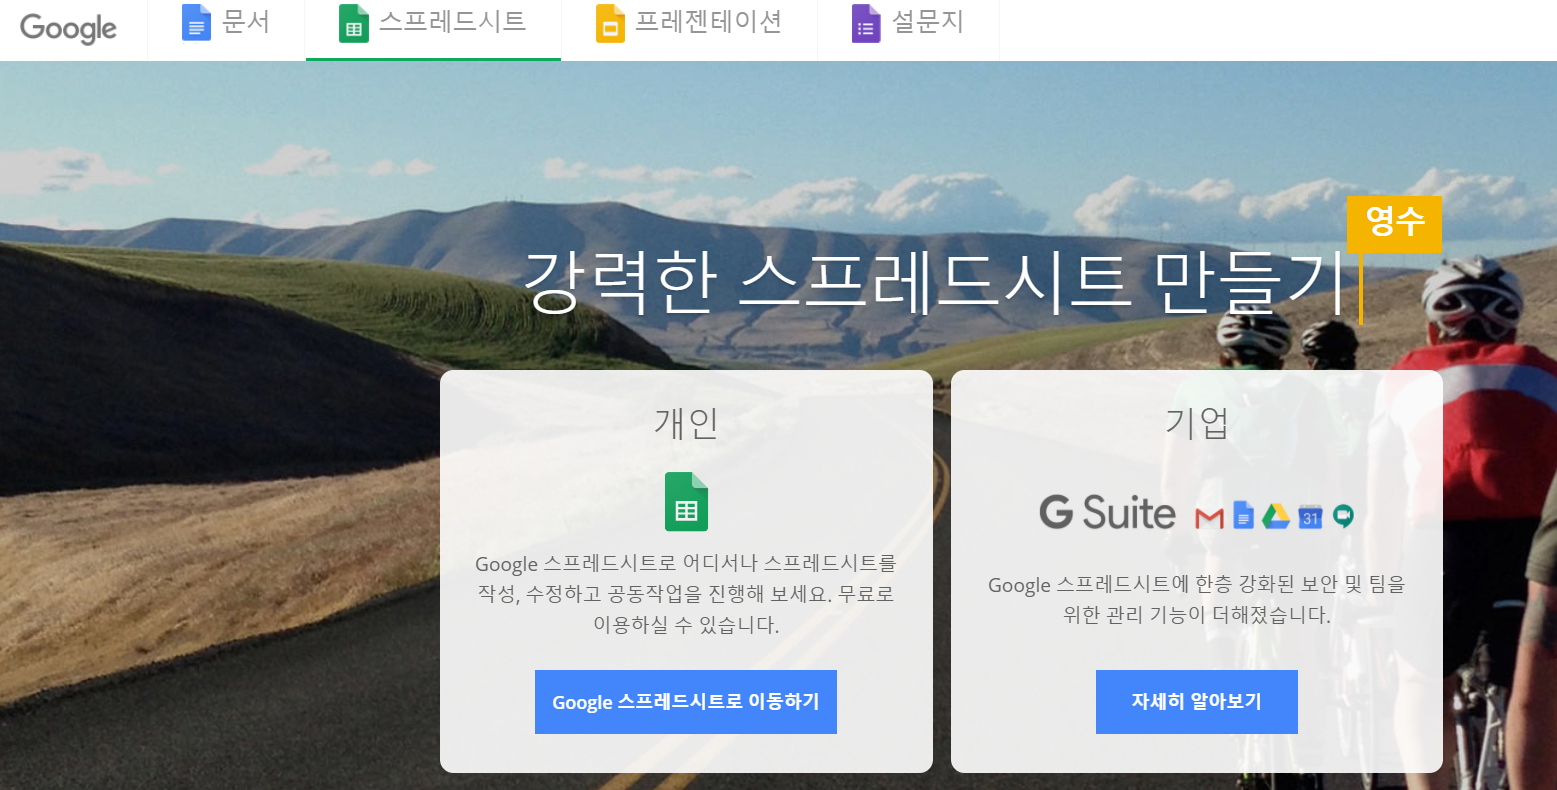Open the 문서 tab
Image resolution: width=1557 pixels, height=790 pixels.
tap(226, 29)
